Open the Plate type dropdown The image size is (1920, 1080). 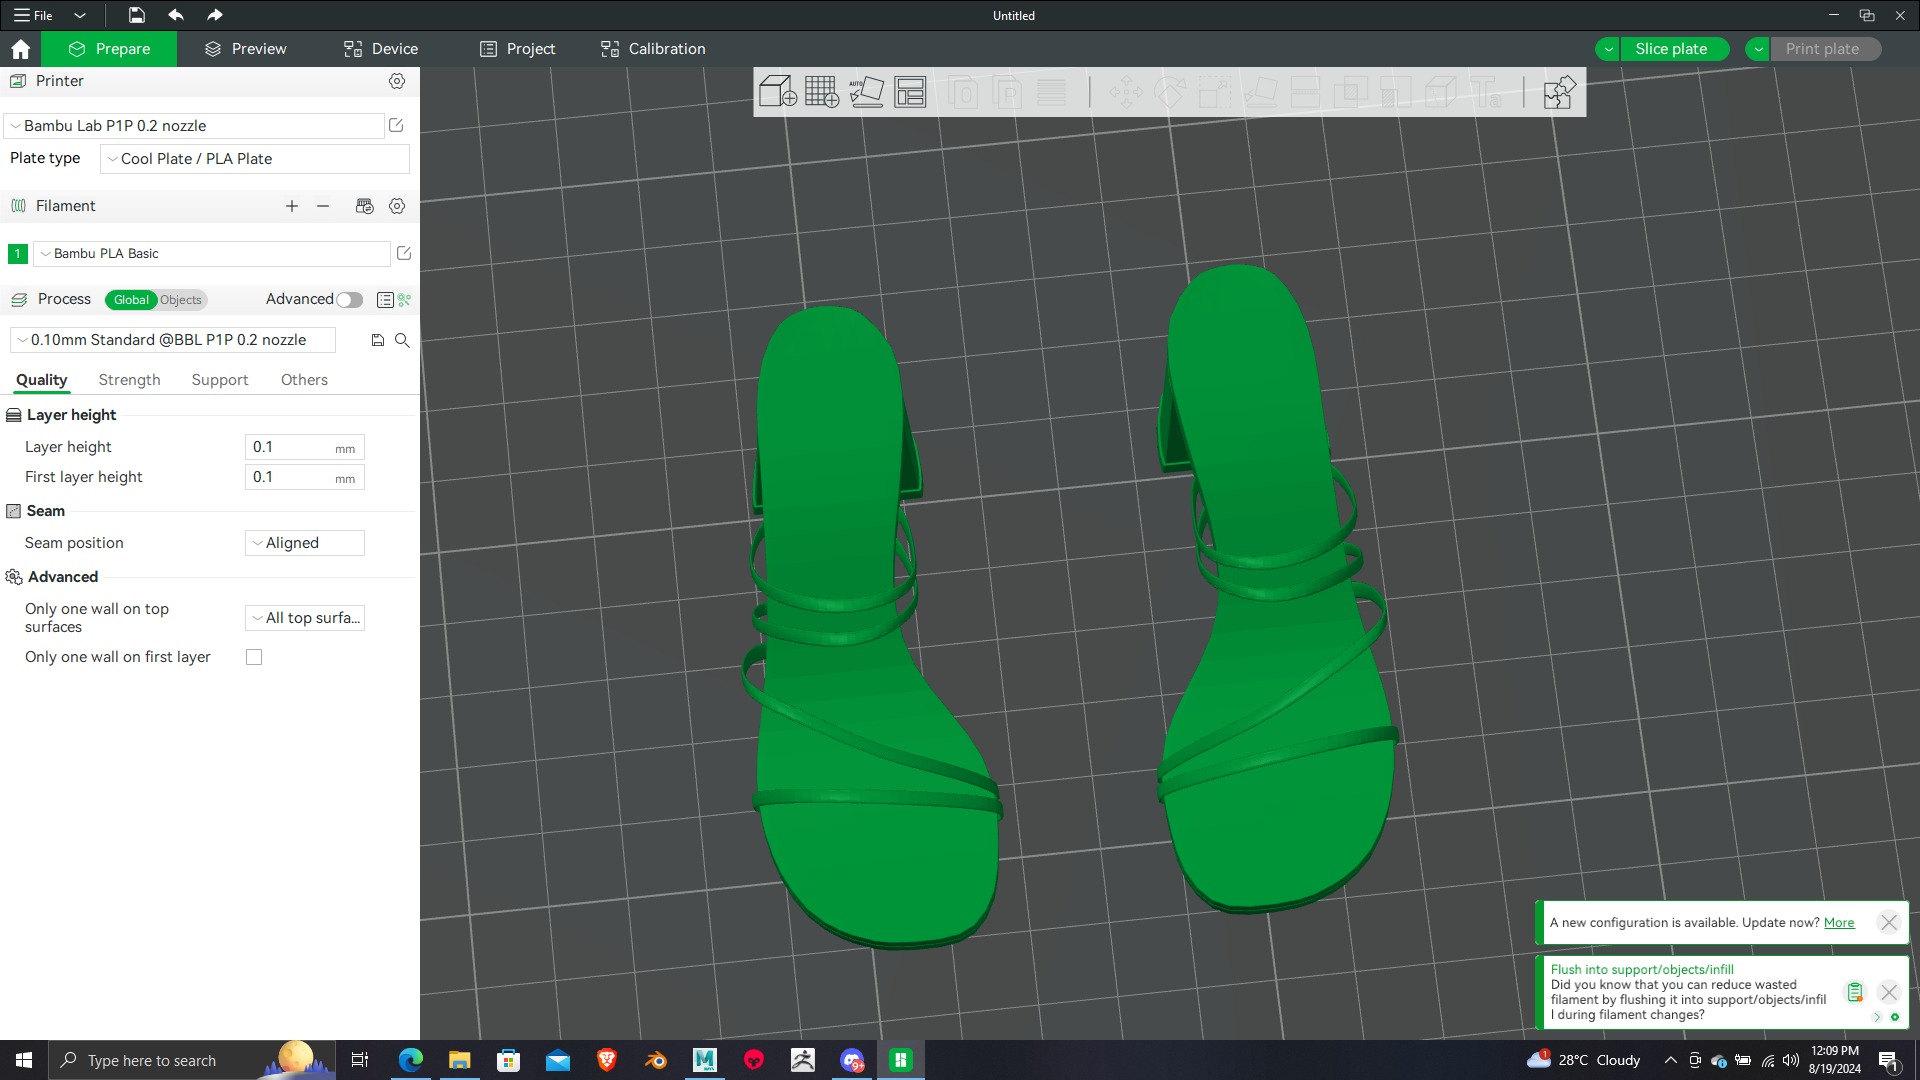tap(255, 159)
